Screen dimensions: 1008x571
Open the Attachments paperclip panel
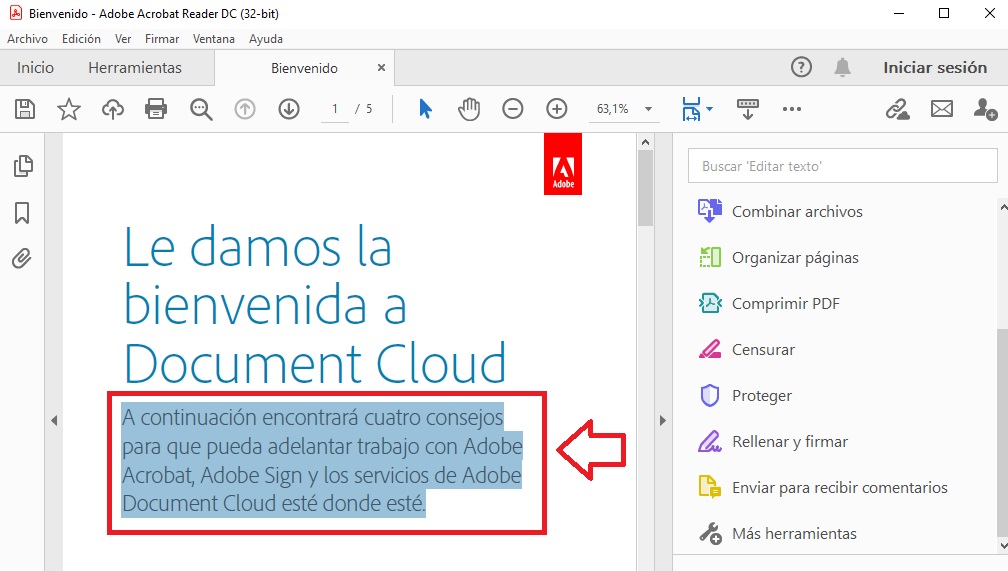22,259
